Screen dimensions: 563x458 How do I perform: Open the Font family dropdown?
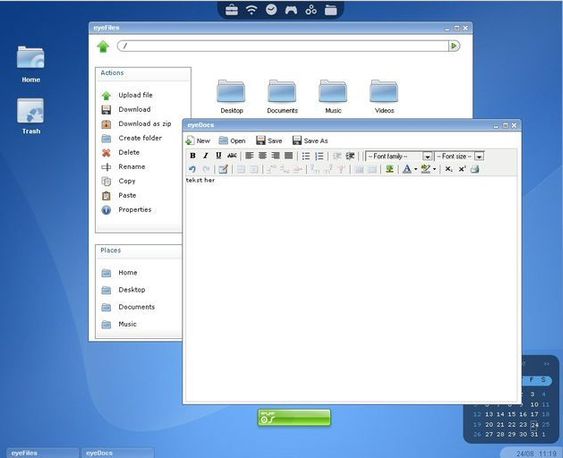click(399, 156)
